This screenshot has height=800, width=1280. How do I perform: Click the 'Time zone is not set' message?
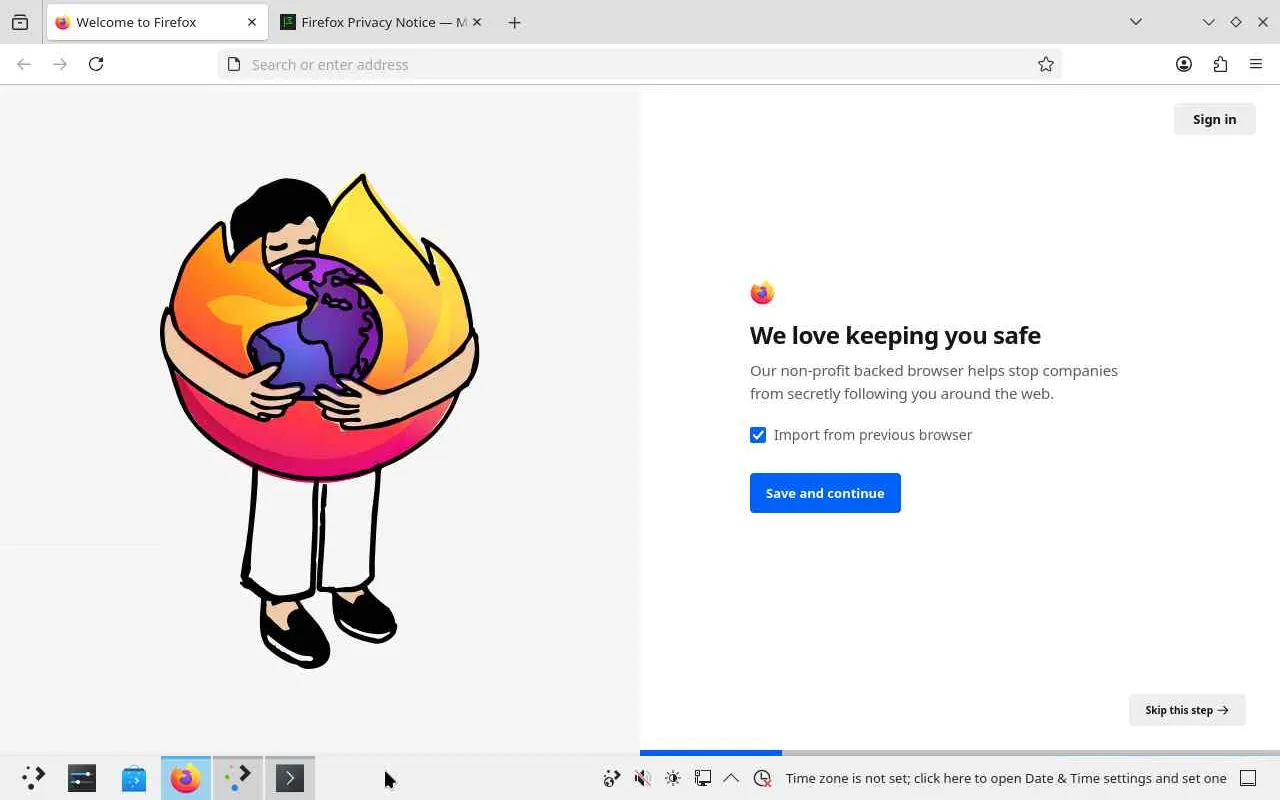[1006, 778]
